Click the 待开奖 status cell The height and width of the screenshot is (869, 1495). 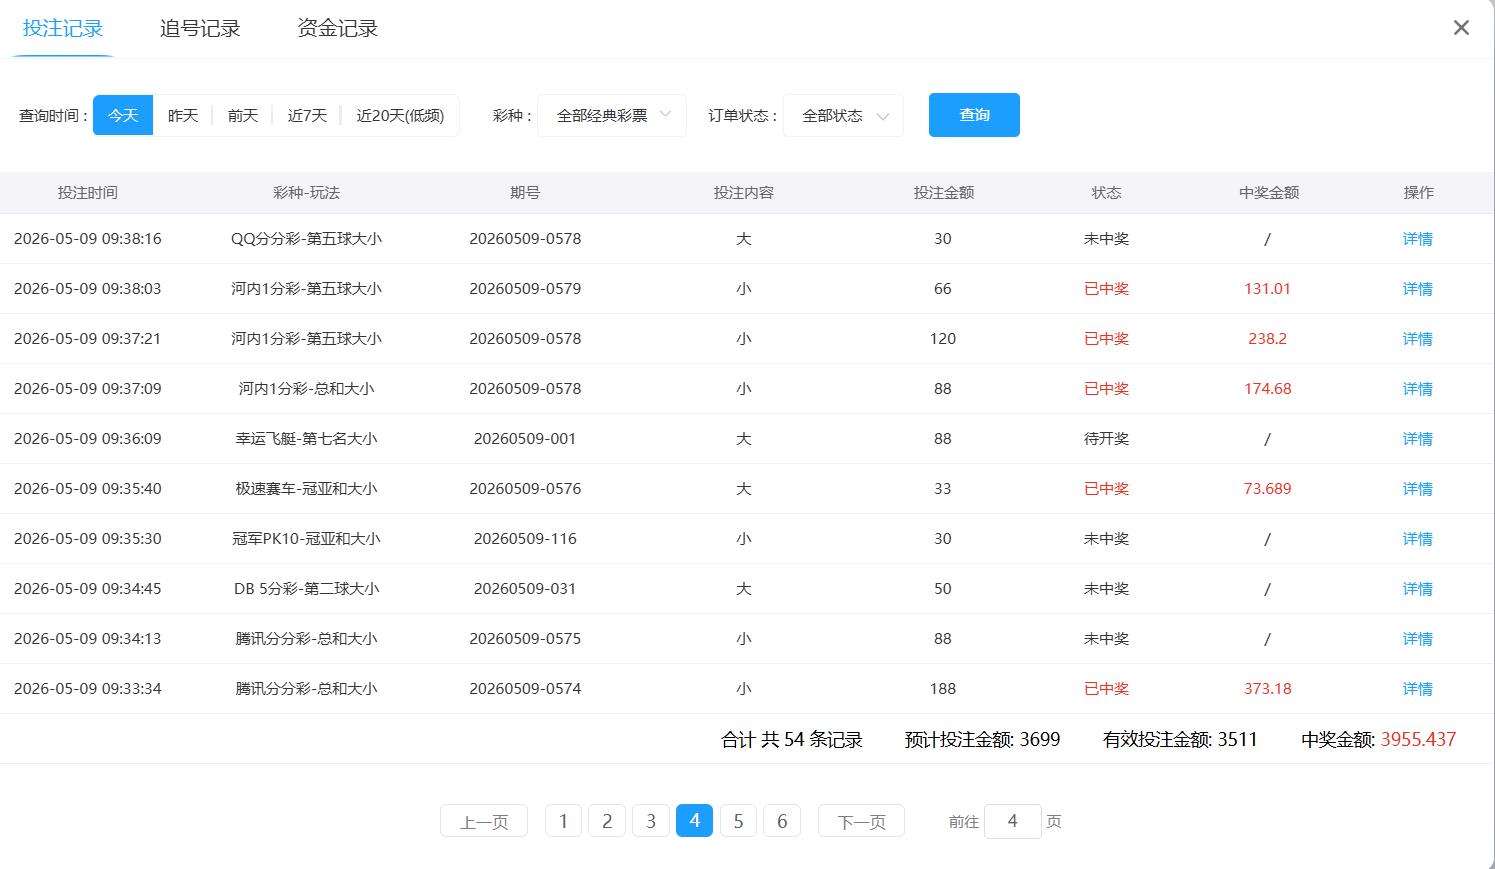[x=1106, y=439]
